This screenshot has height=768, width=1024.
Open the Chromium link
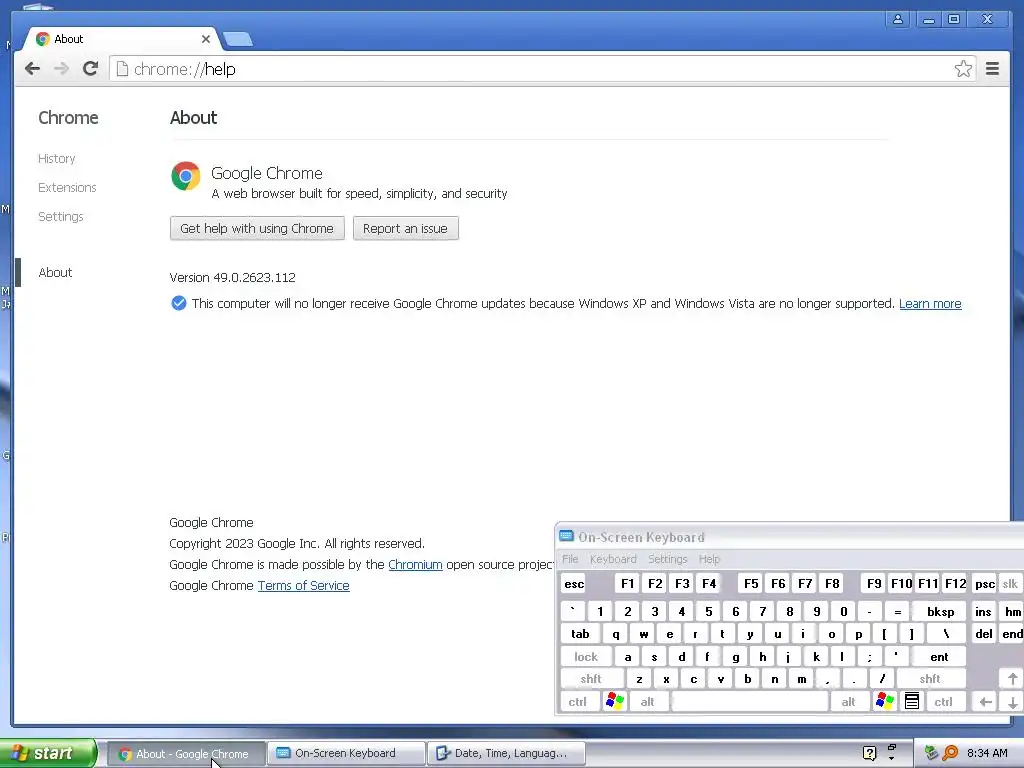coord(415,564)
